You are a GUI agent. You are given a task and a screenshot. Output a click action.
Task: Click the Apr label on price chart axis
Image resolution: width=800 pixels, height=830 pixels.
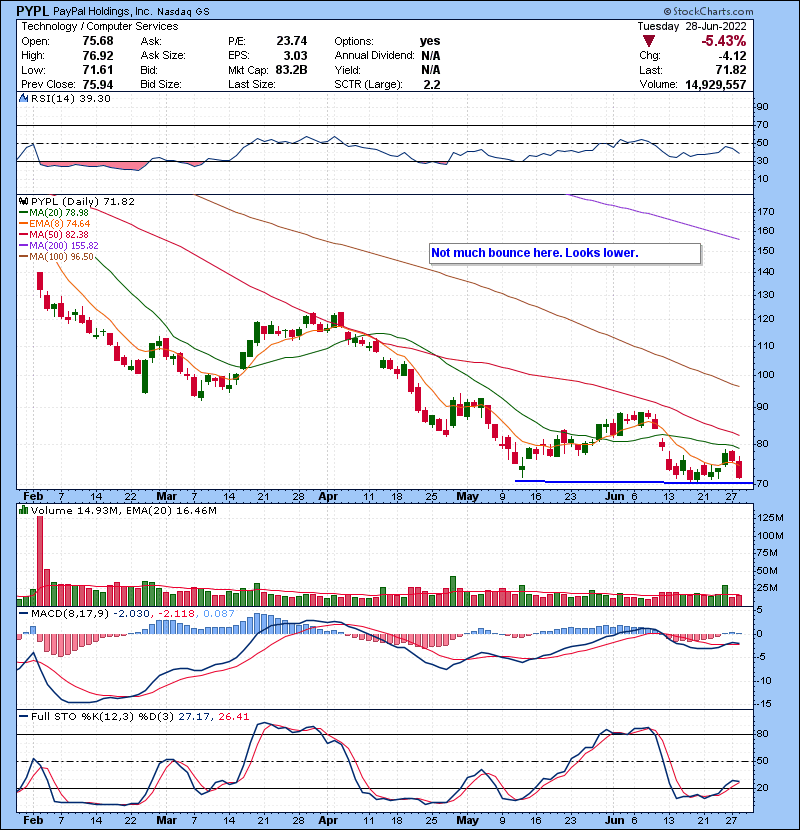click(328, 497)
